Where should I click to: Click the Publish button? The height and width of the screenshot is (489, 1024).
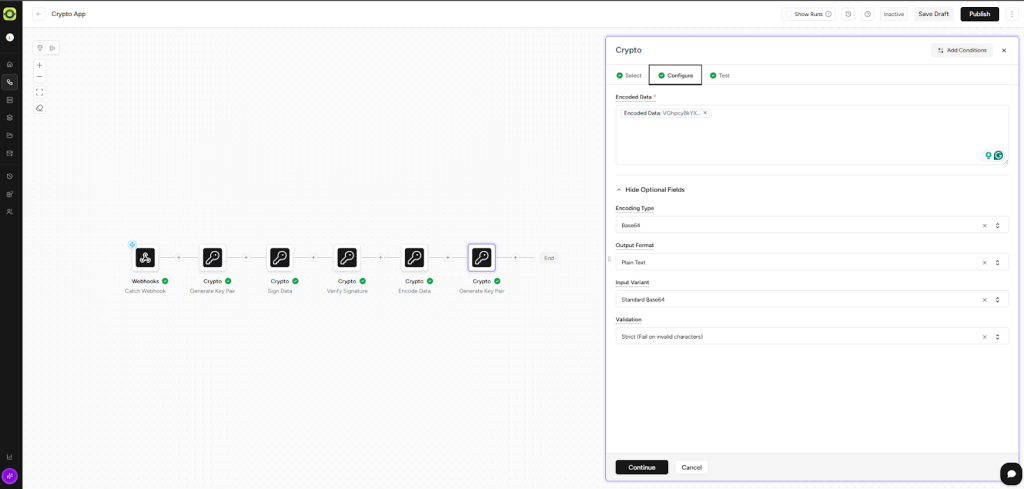979,14
